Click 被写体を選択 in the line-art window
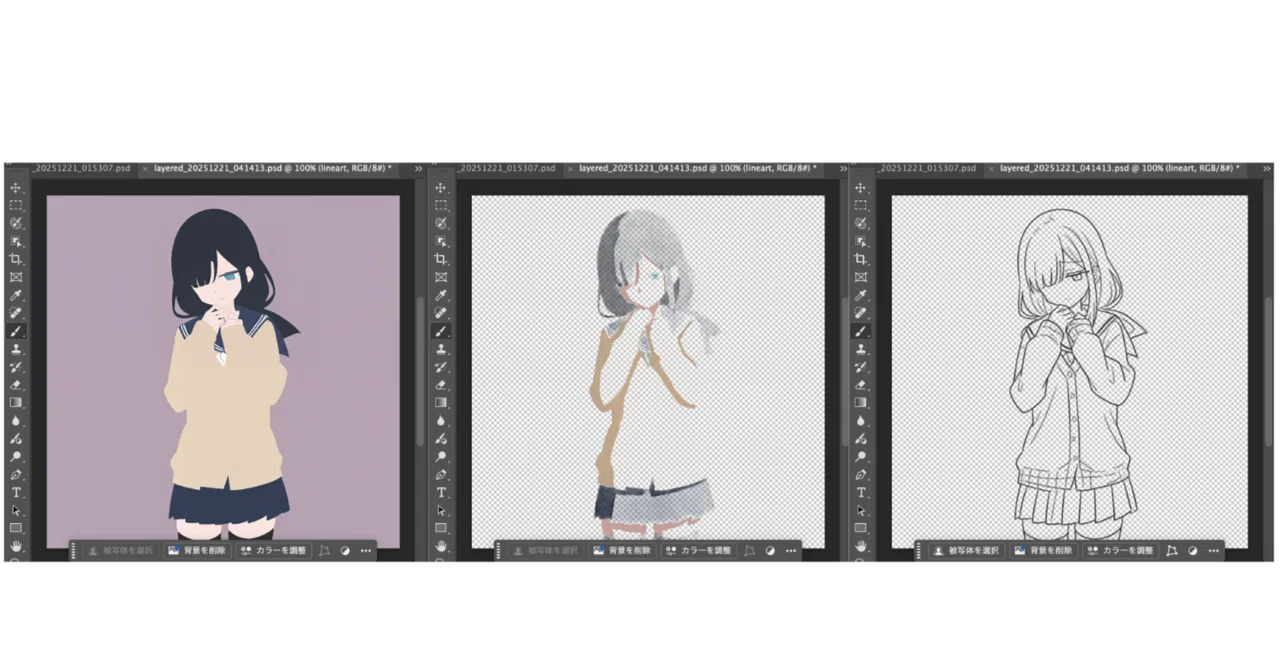Screen dimensions: 1280x670 click(968, 551)
